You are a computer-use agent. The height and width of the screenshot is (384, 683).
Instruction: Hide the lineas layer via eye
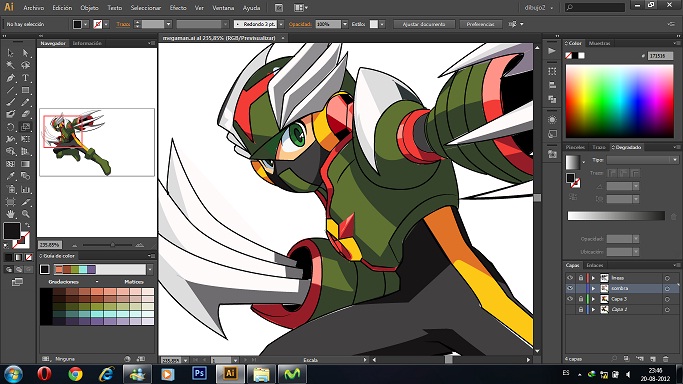coord(570,278)
